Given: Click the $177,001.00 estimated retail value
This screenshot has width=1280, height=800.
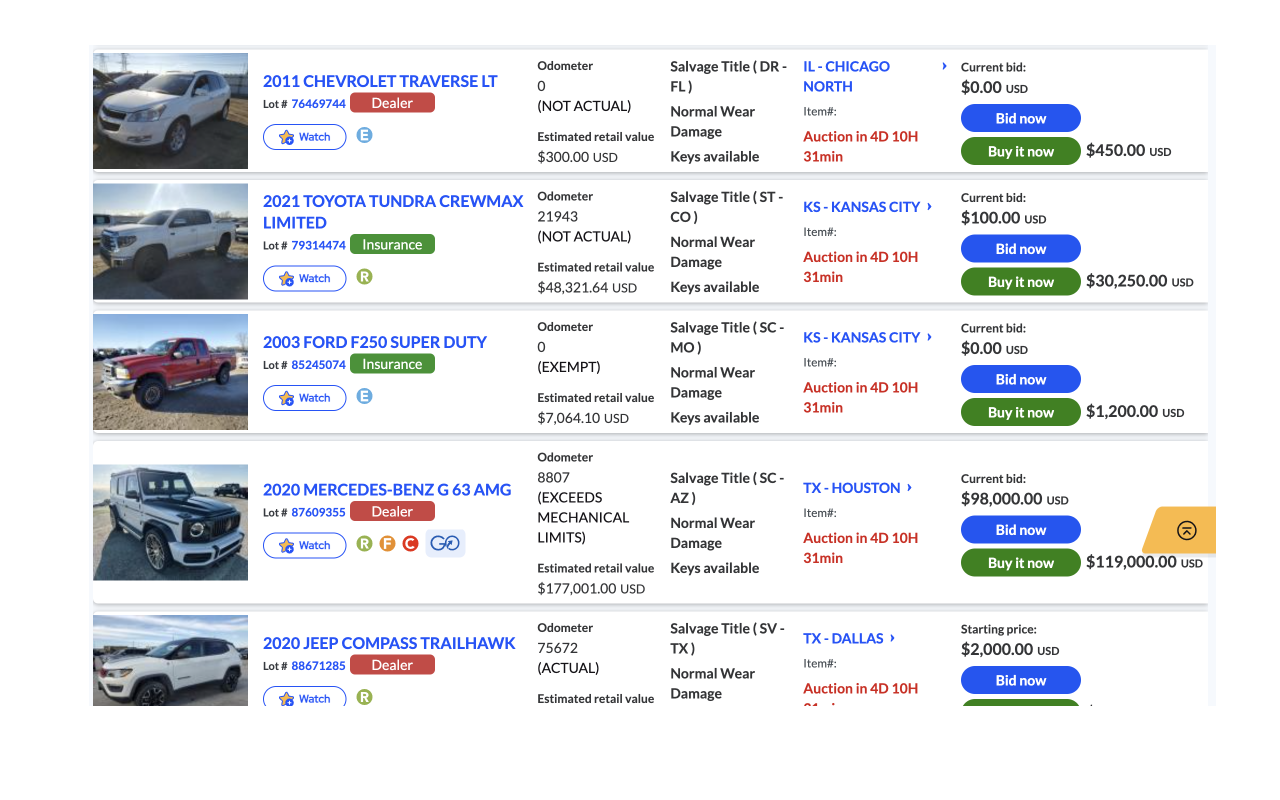Looking at the screenshot, I should coord(591,589).
